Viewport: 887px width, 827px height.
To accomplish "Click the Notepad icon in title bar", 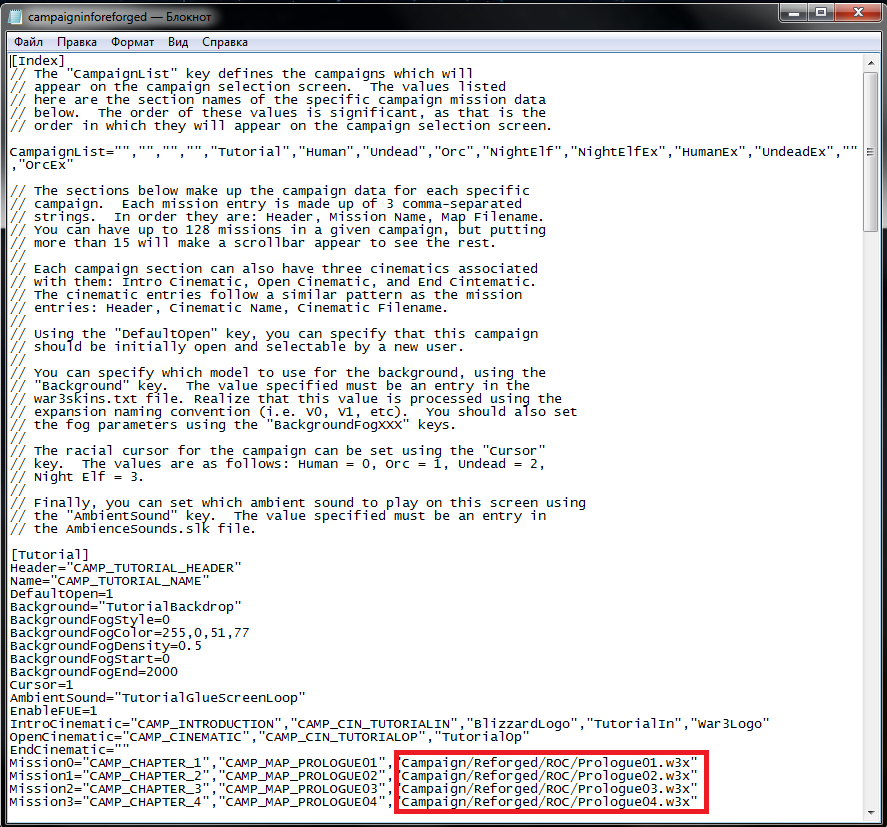I will point(15,17).
